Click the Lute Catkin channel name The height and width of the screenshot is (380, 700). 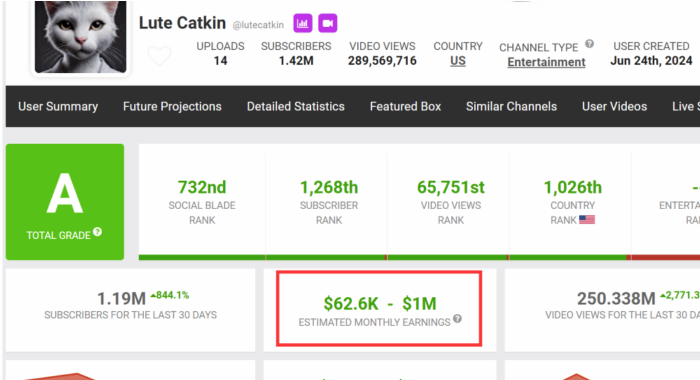pyautogui.click(x=182, y=23)
